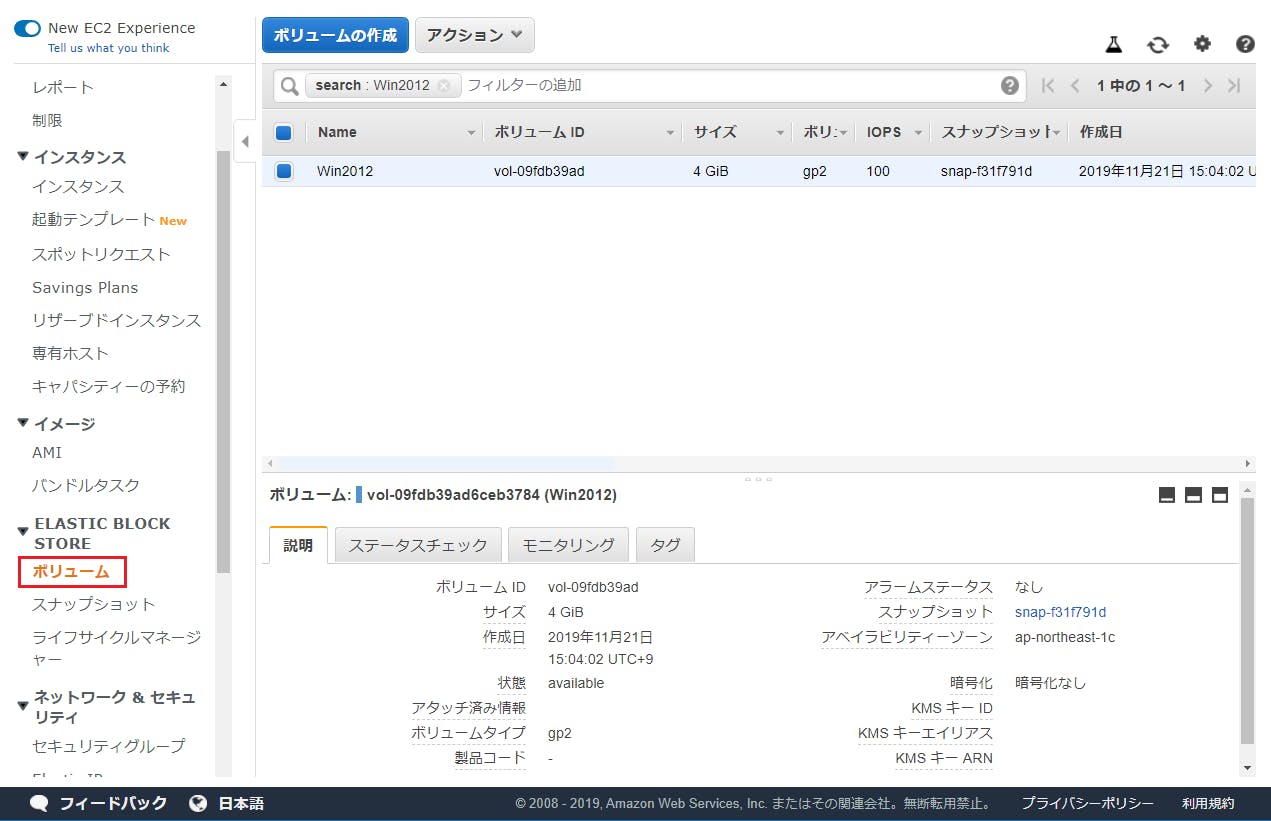
Task: Open 専有ホスト in sidebar
Action: point(70,353)
